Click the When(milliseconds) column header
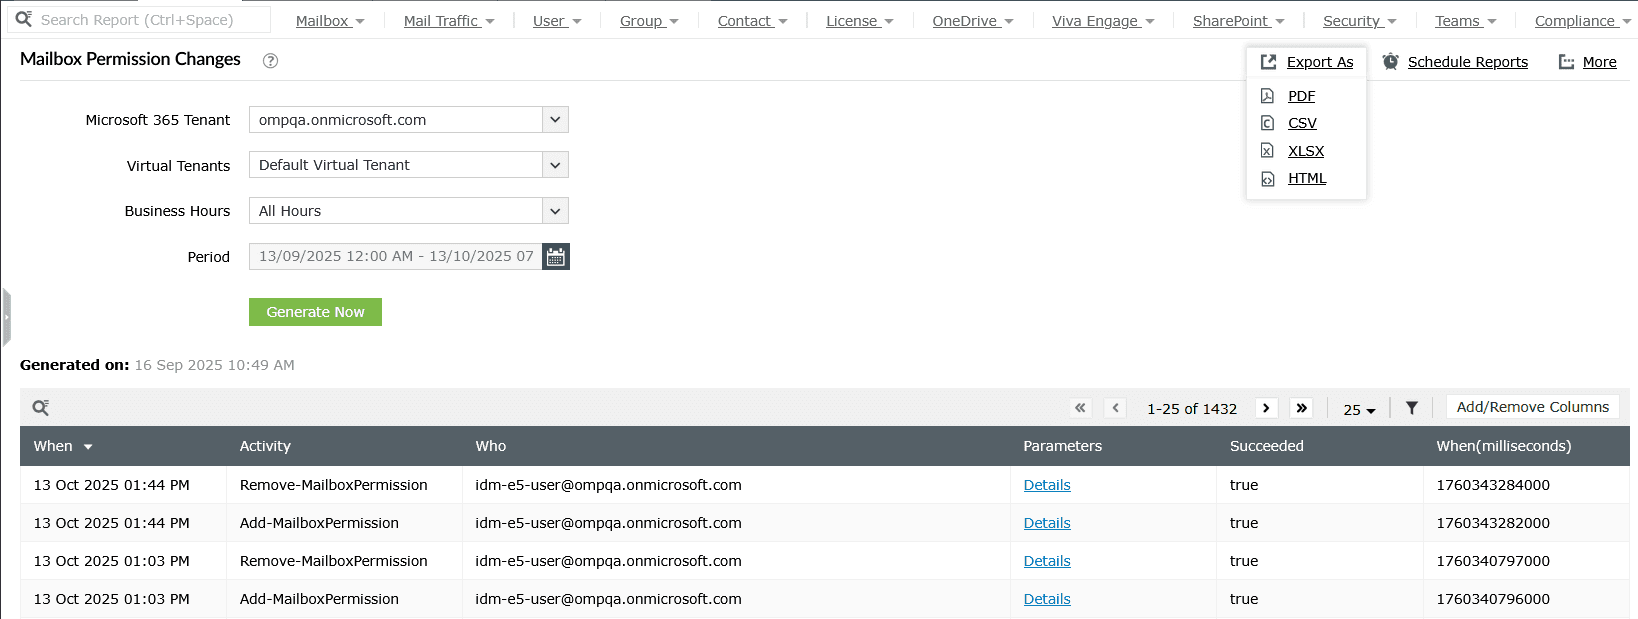 coord(1504,446)
